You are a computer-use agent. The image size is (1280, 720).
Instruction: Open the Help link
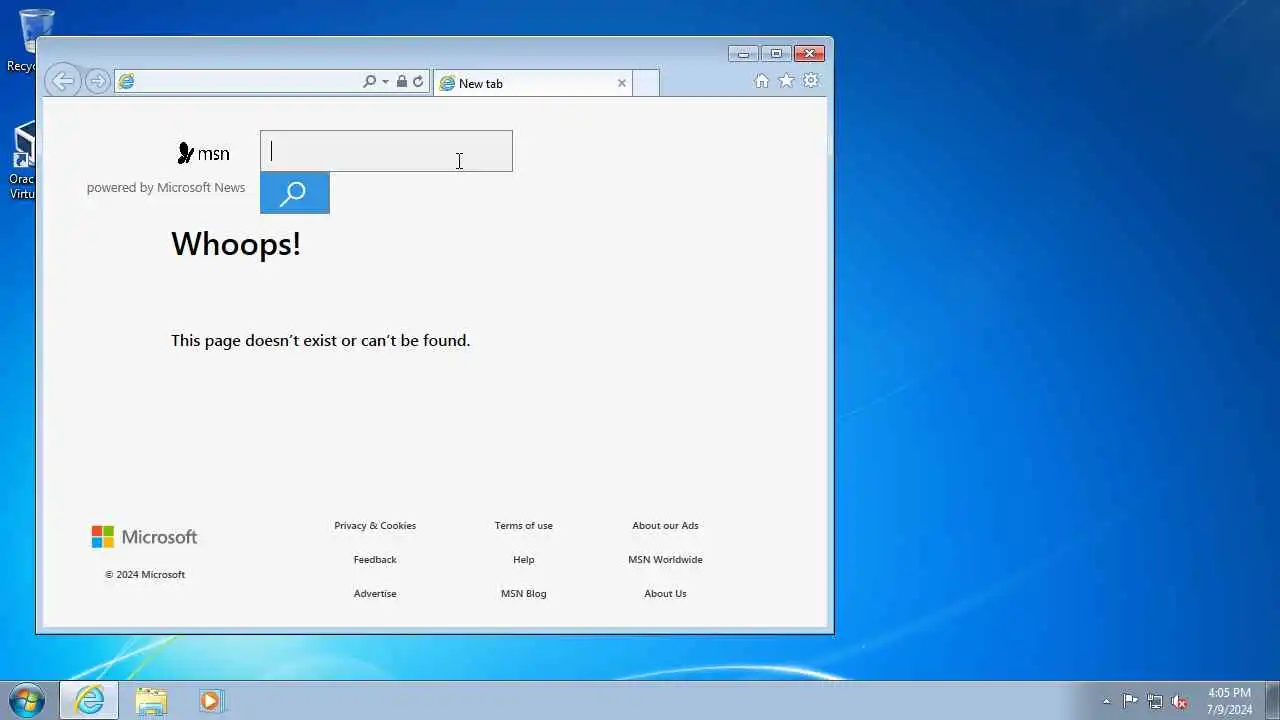pos(523,559)
